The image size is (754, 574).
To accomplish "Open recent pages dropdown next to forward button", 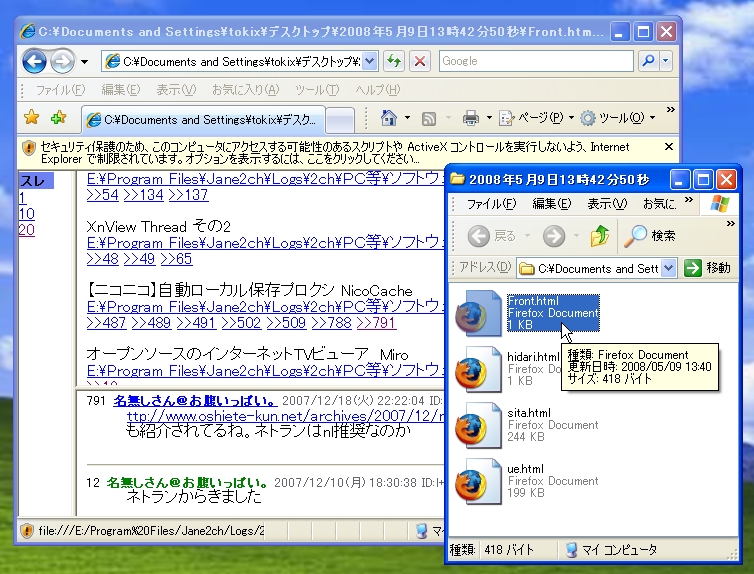I will click(85, 62).
